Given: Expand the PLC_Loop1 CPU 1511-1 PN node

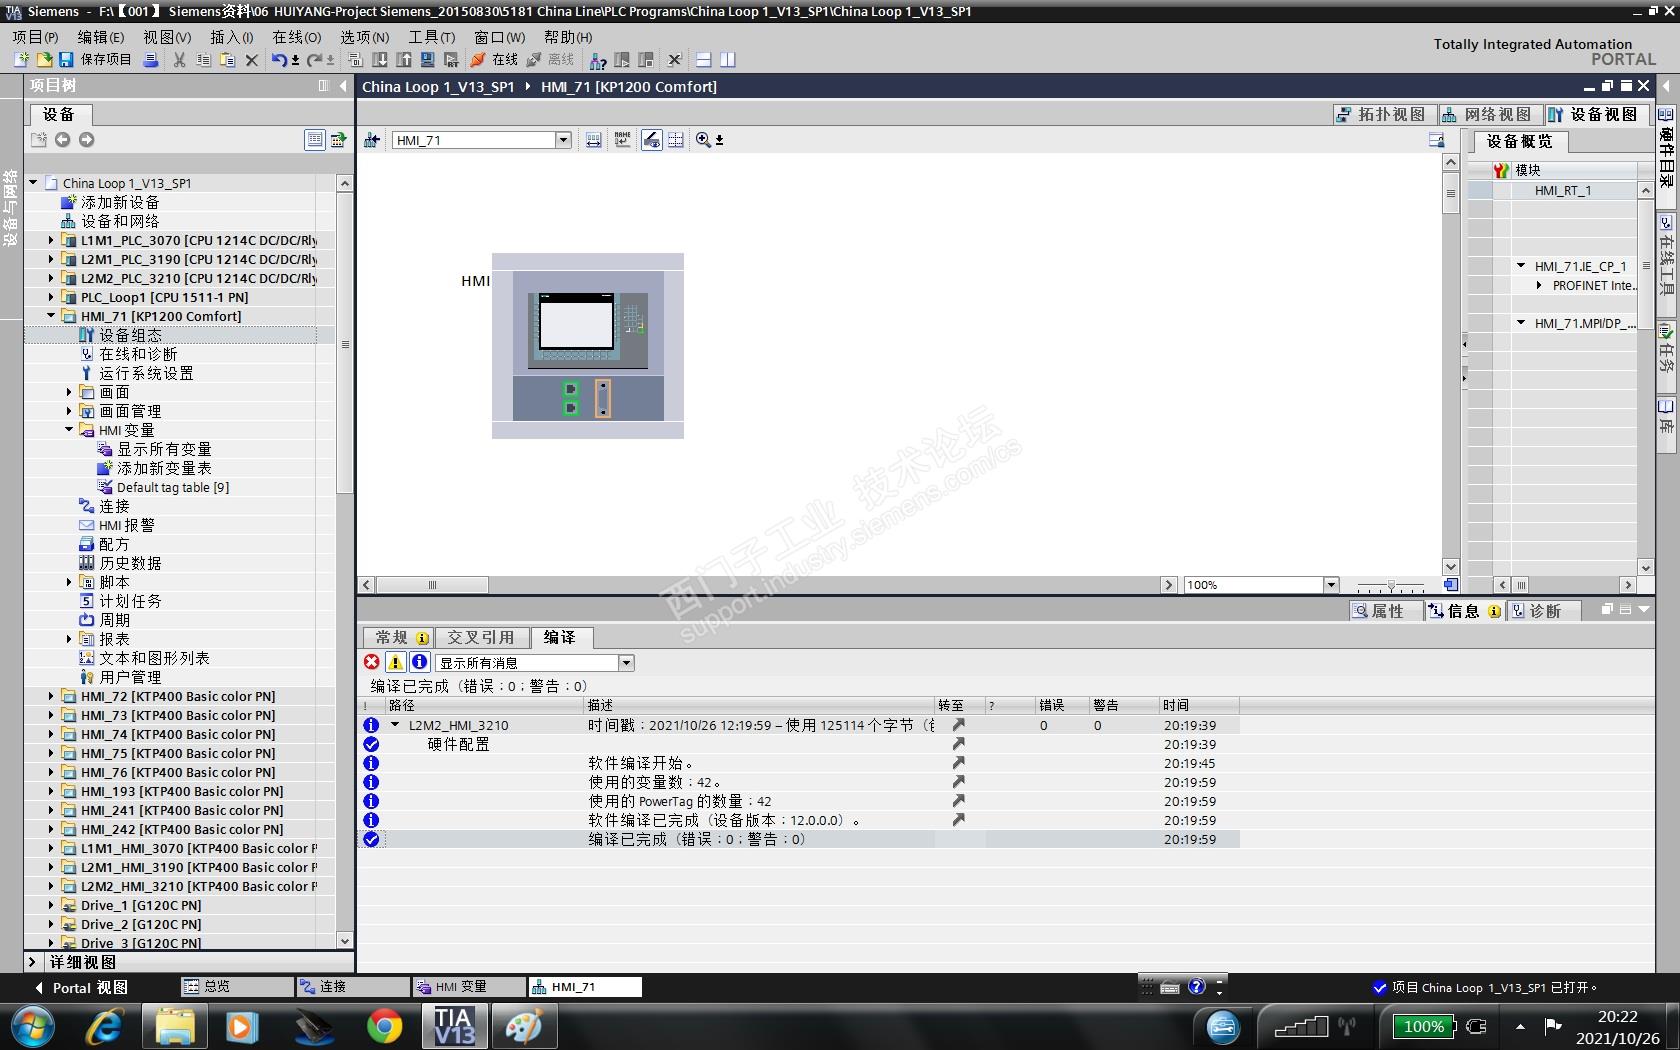Looking at the screenshot, I should (x=51, y=297).
